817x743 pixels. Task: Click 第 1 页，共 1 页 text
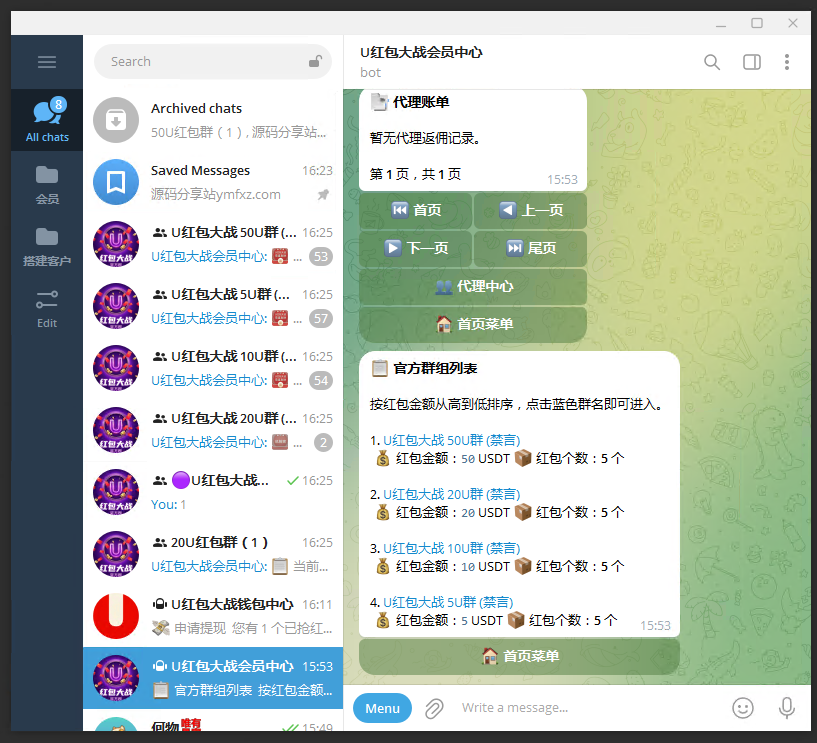[x=415, y=174]
